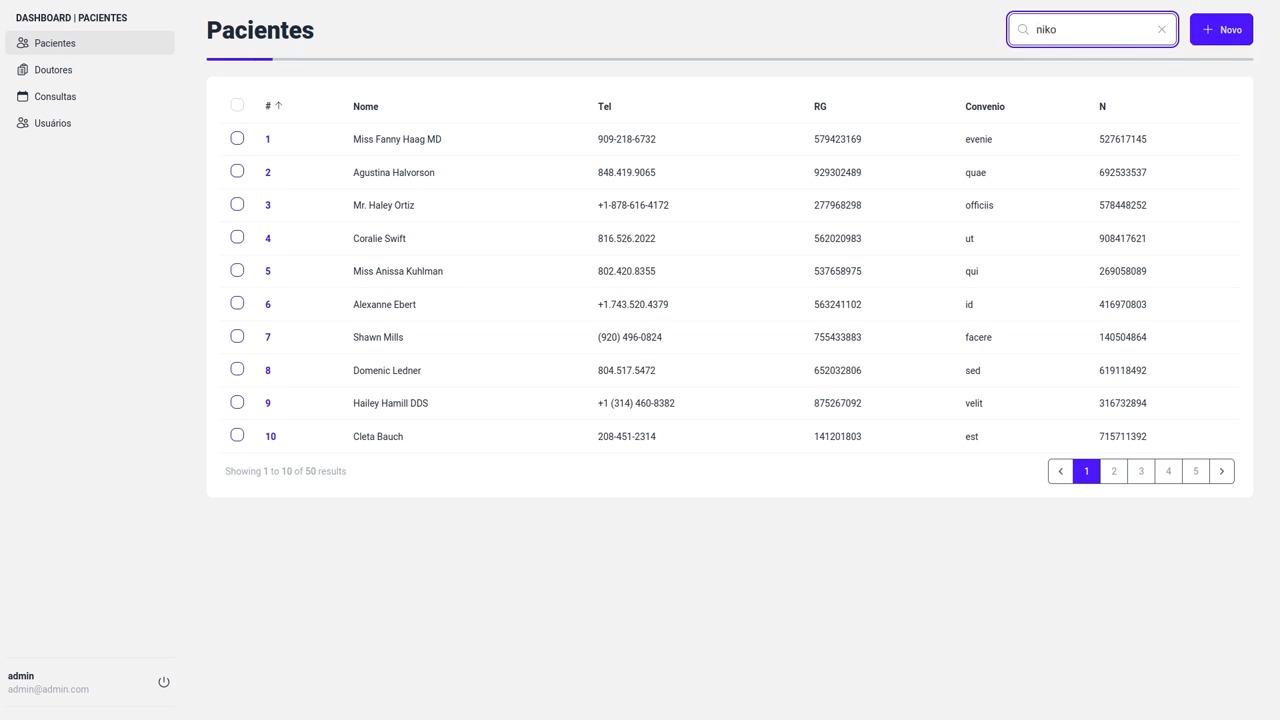Open Usuários in the sidebar
Image resolution: width=1280 pixels, height=720 pixels.
90,123
